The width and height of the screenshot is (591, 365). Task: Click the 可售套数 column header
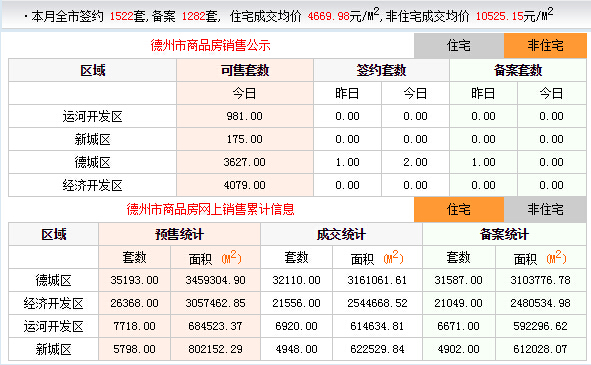(x=245, y=70)
